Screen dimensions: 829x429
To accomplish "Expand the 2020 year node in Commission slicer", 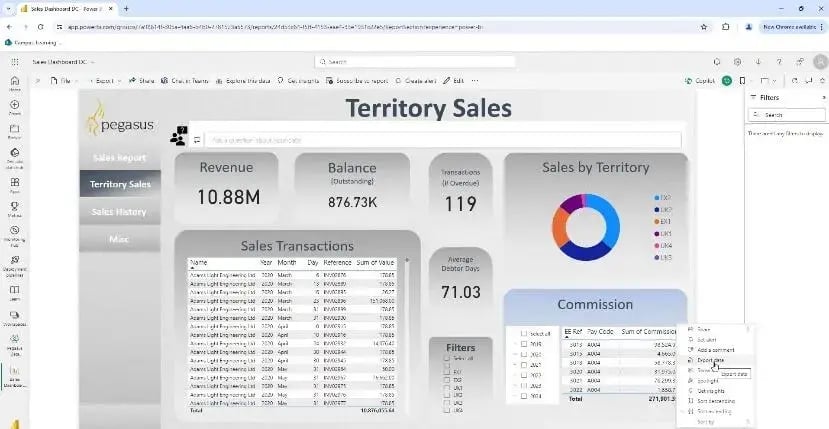I will click(x=515, y=354).
